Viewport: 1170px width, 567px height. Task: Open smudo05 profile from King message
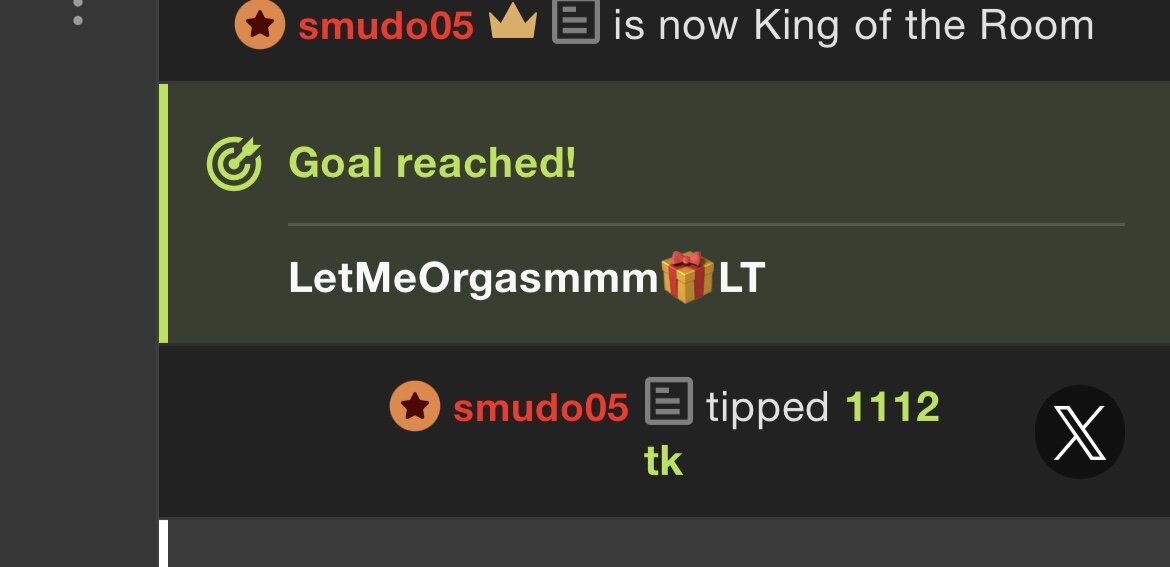click(x=386, y=25)
